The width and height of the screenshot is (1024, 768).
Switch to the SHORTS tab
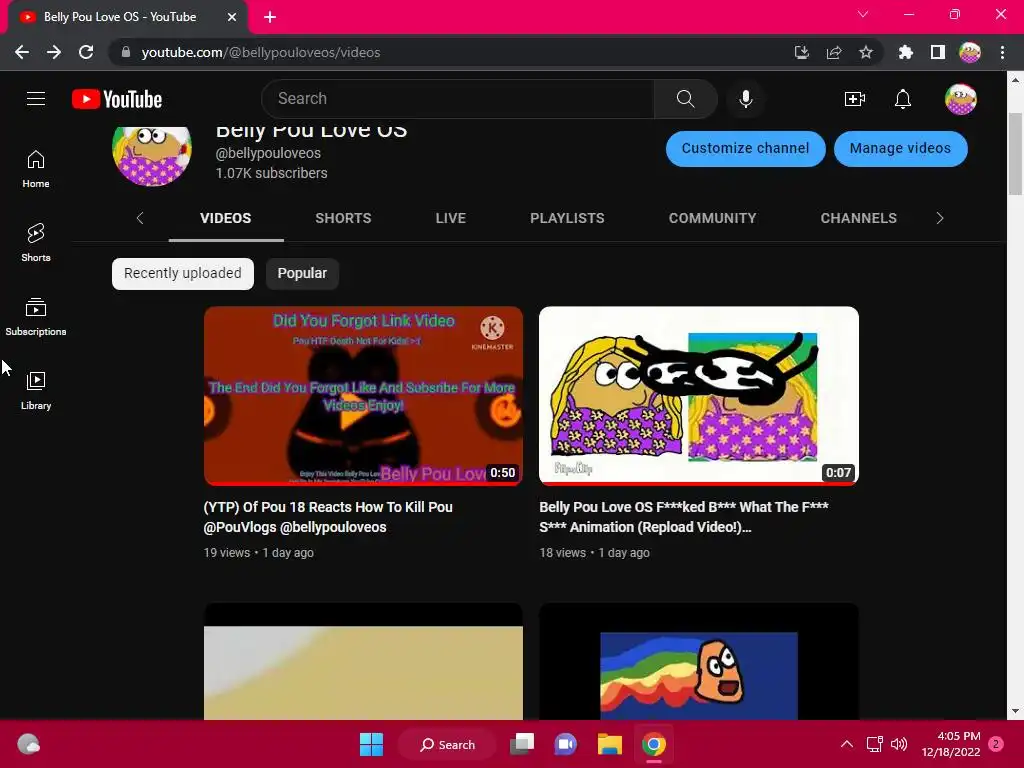(343, 218)
